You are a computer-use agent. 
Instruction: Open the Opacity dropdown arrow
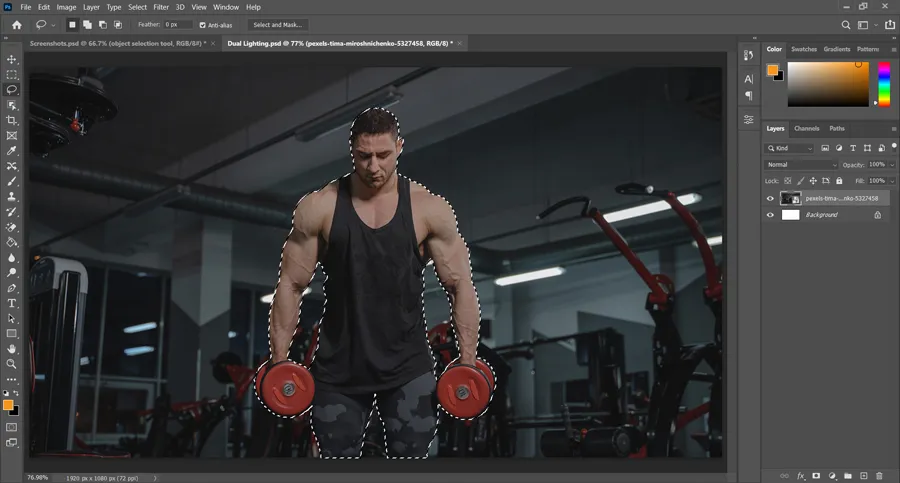tap(891, 164)
